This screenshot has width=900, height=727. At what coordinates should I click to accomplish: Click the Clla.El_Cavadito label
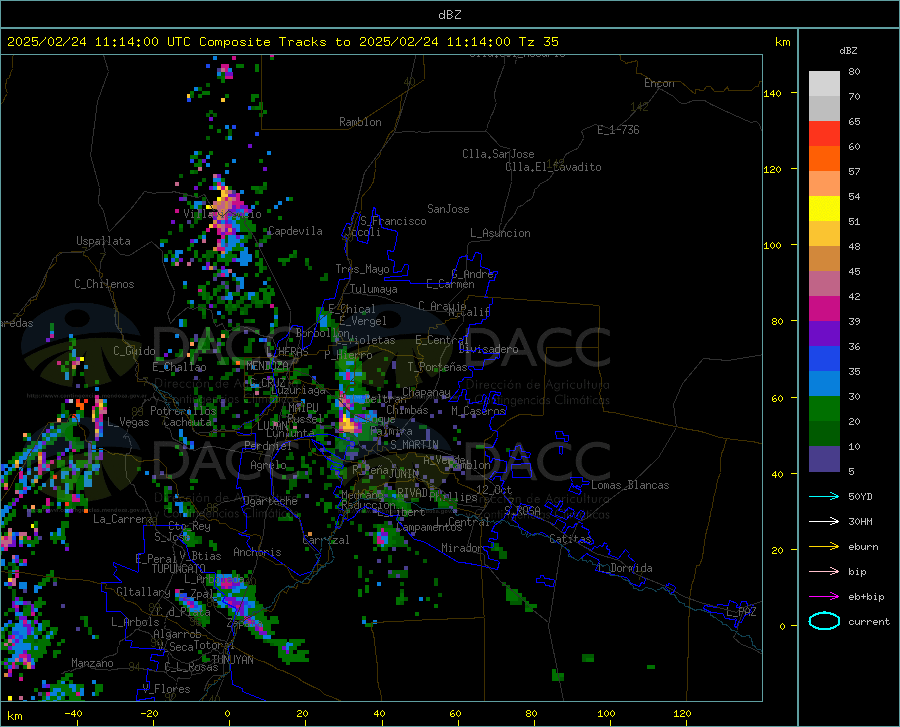click(x=553, y=167)
